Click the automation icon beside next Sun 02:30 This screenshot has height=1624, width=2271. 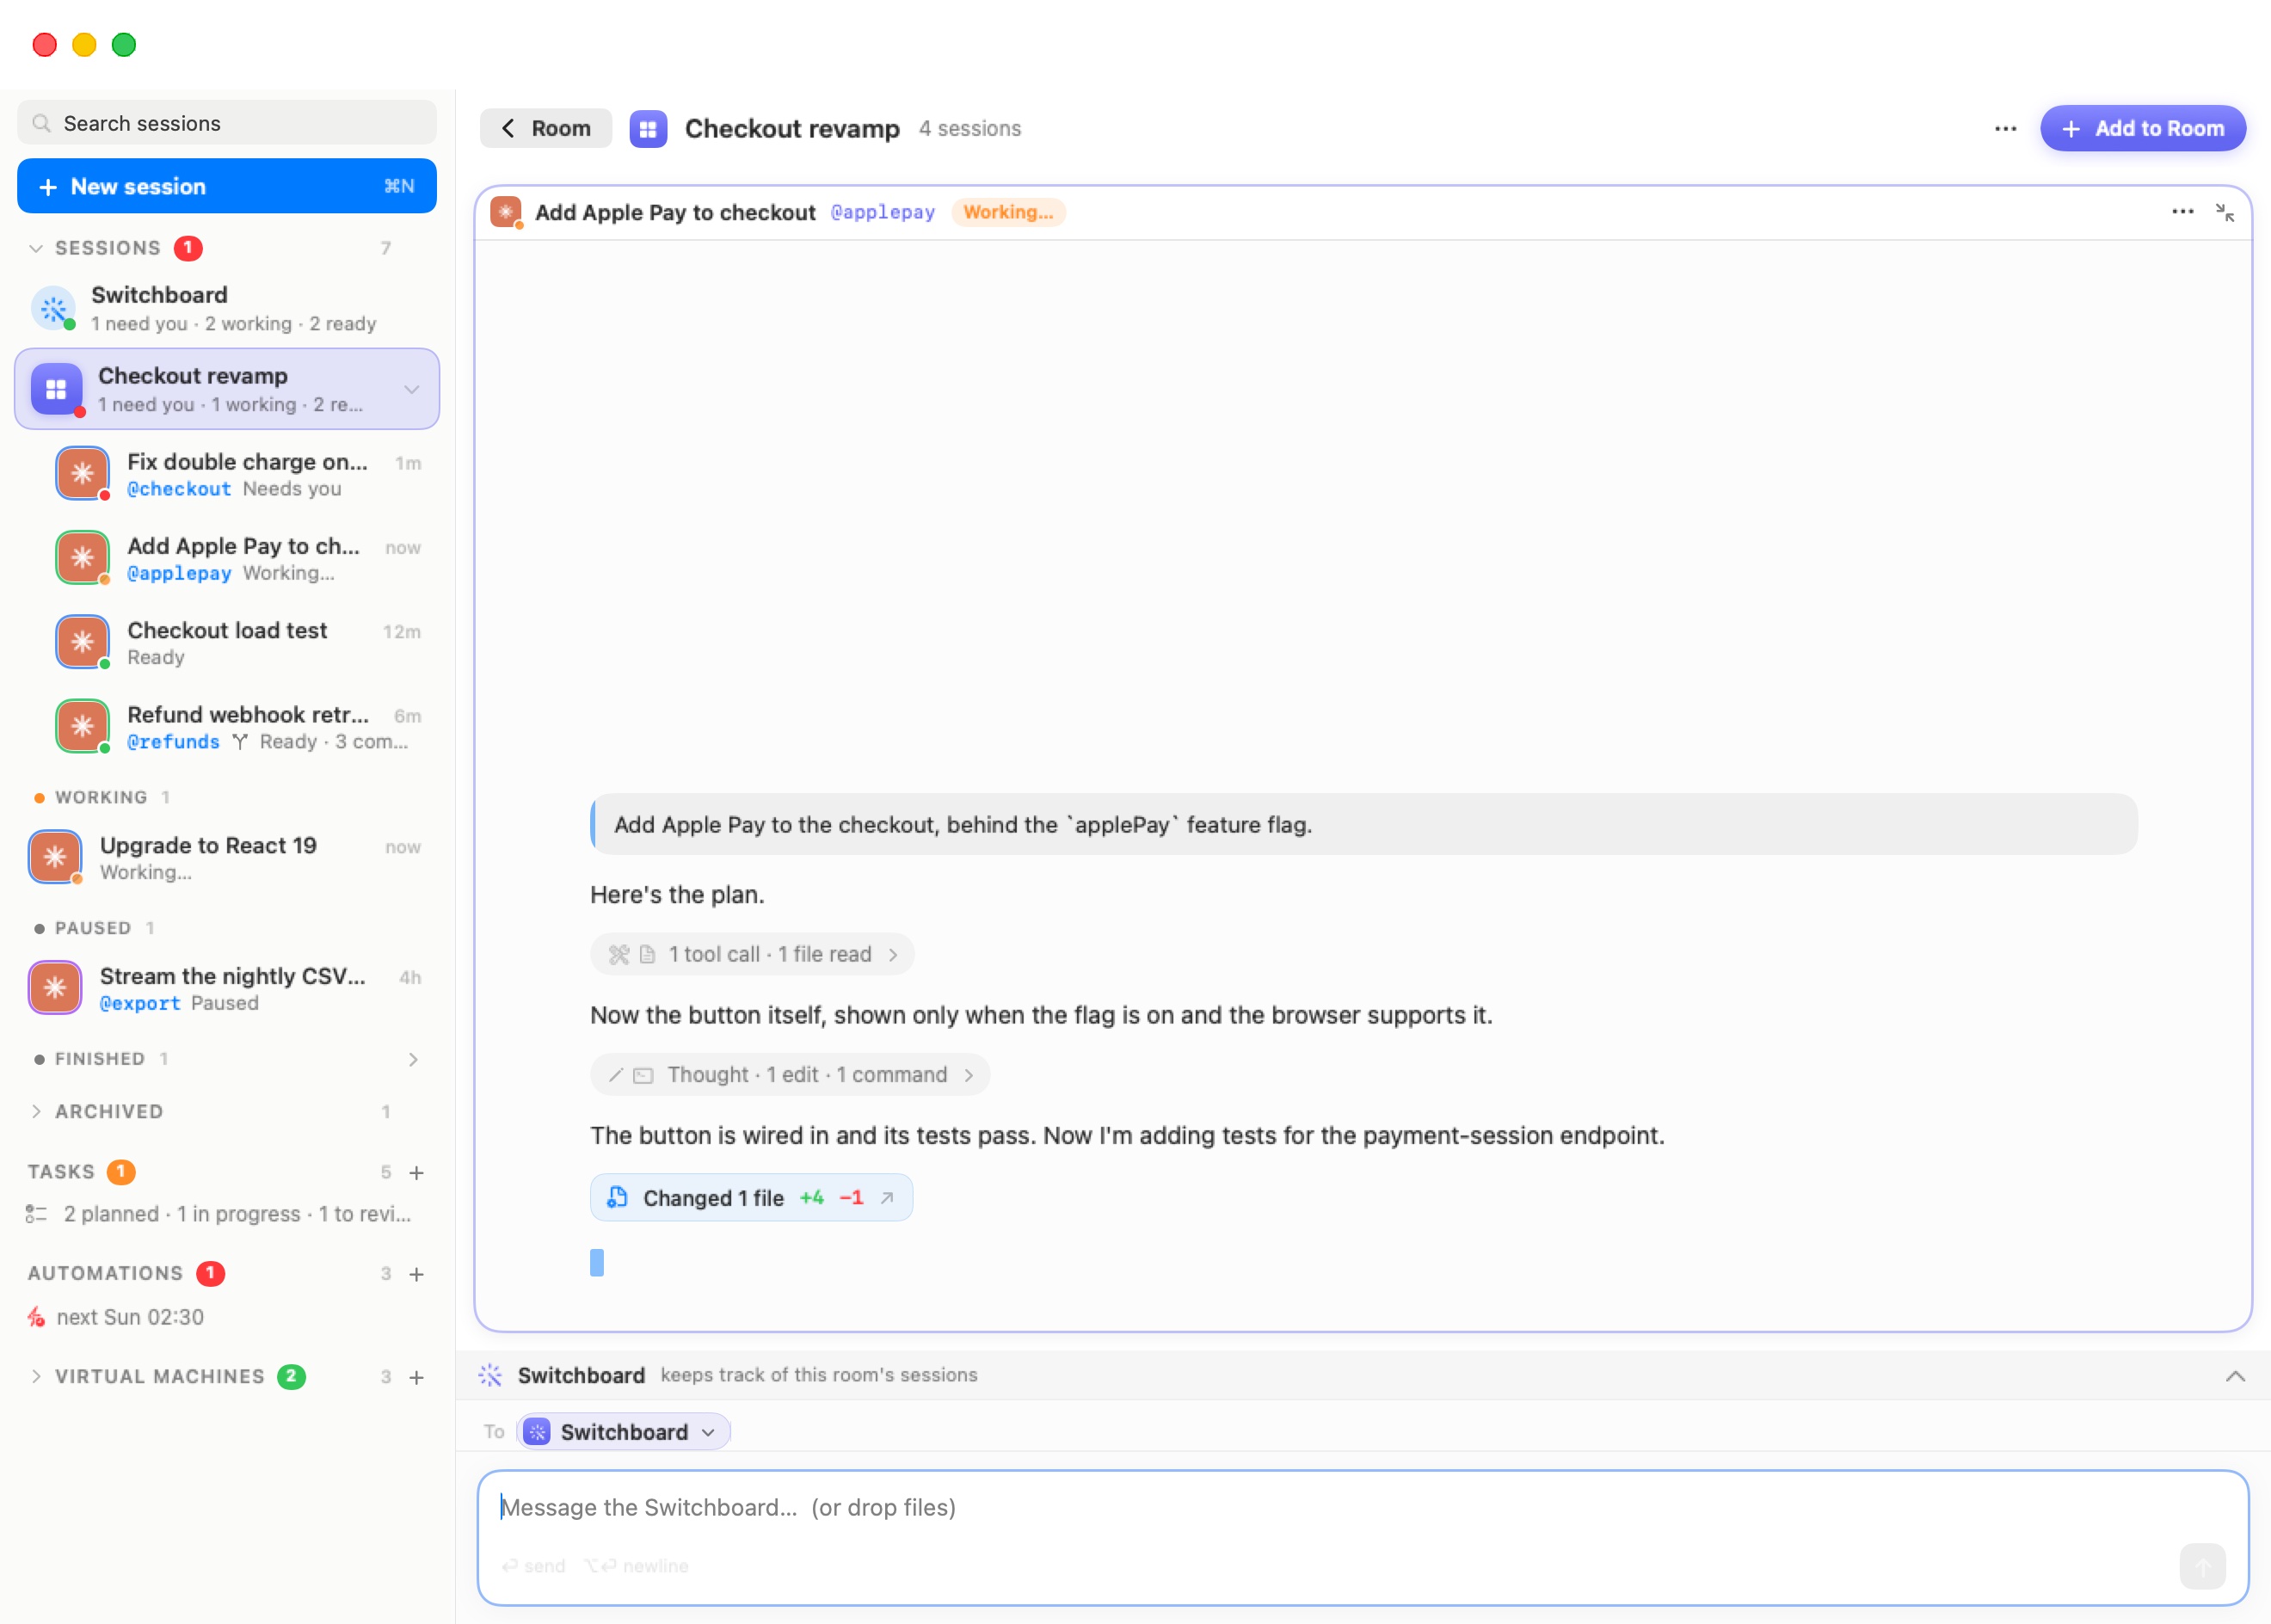[36, 1317]
